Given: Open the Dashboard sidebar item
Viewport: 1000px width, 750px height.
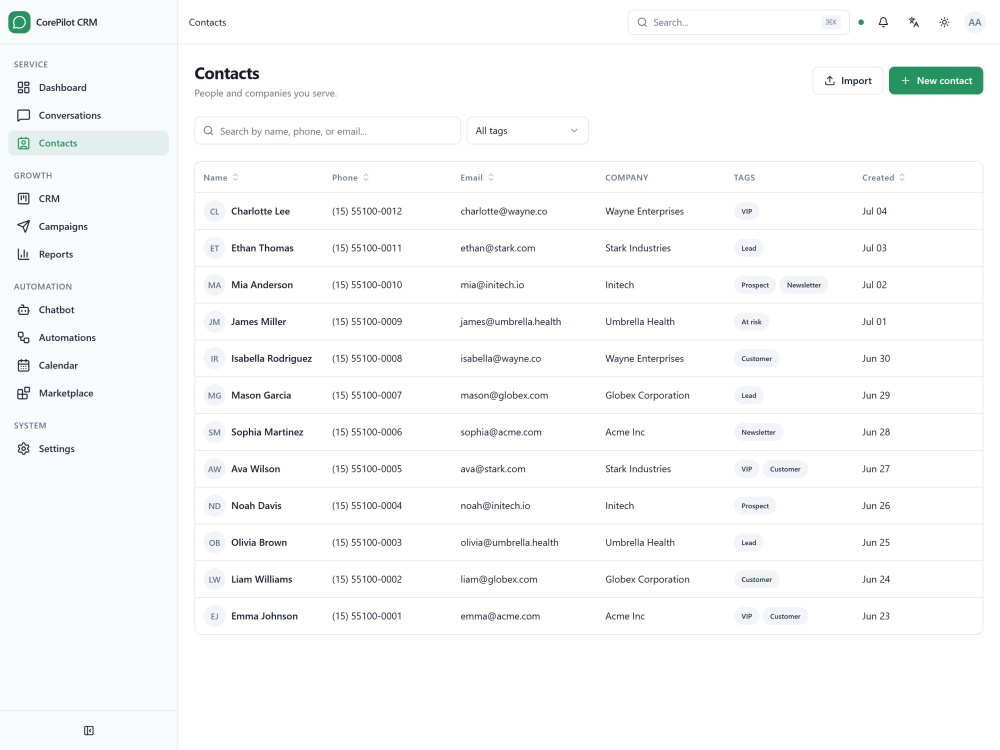Looking at the screenshot, I should 89,87.
